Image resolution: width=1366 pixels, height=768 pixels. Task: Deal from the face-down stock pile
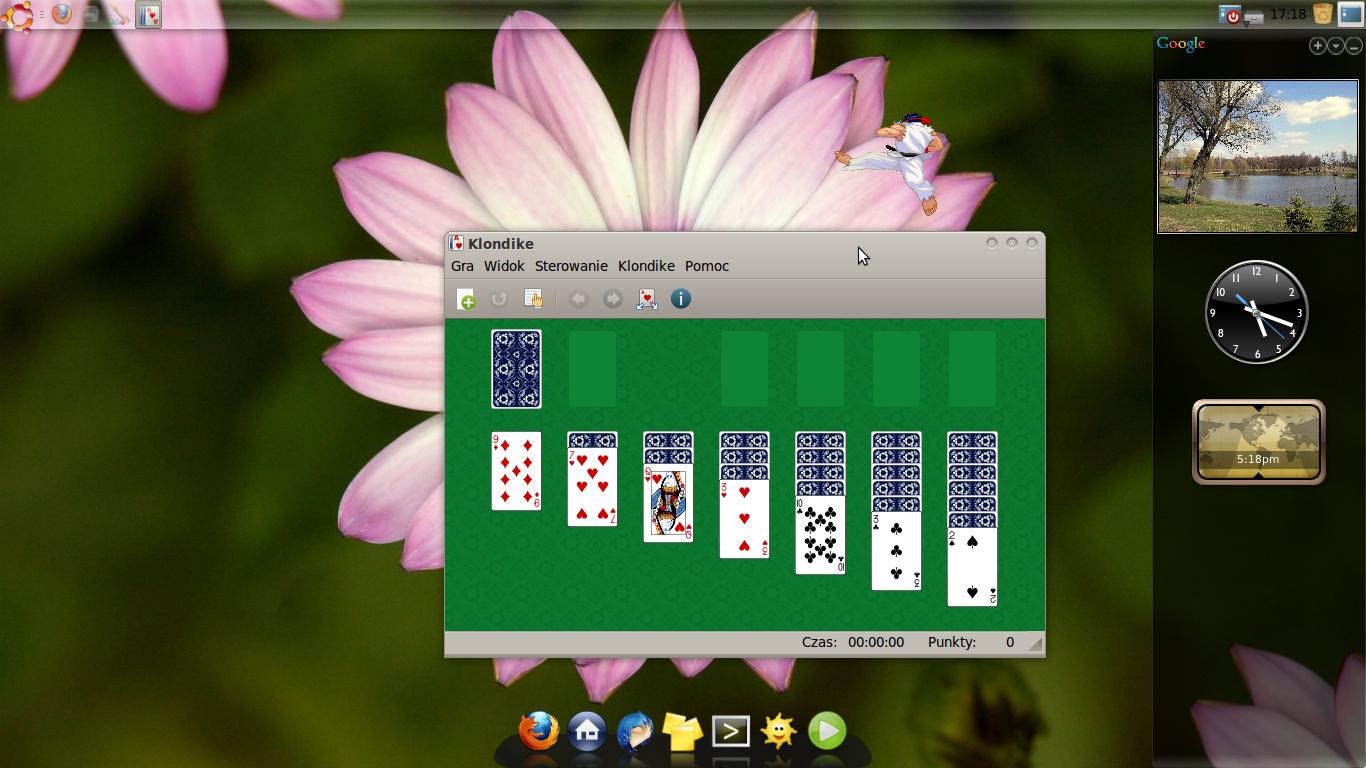tap(516, 369)
